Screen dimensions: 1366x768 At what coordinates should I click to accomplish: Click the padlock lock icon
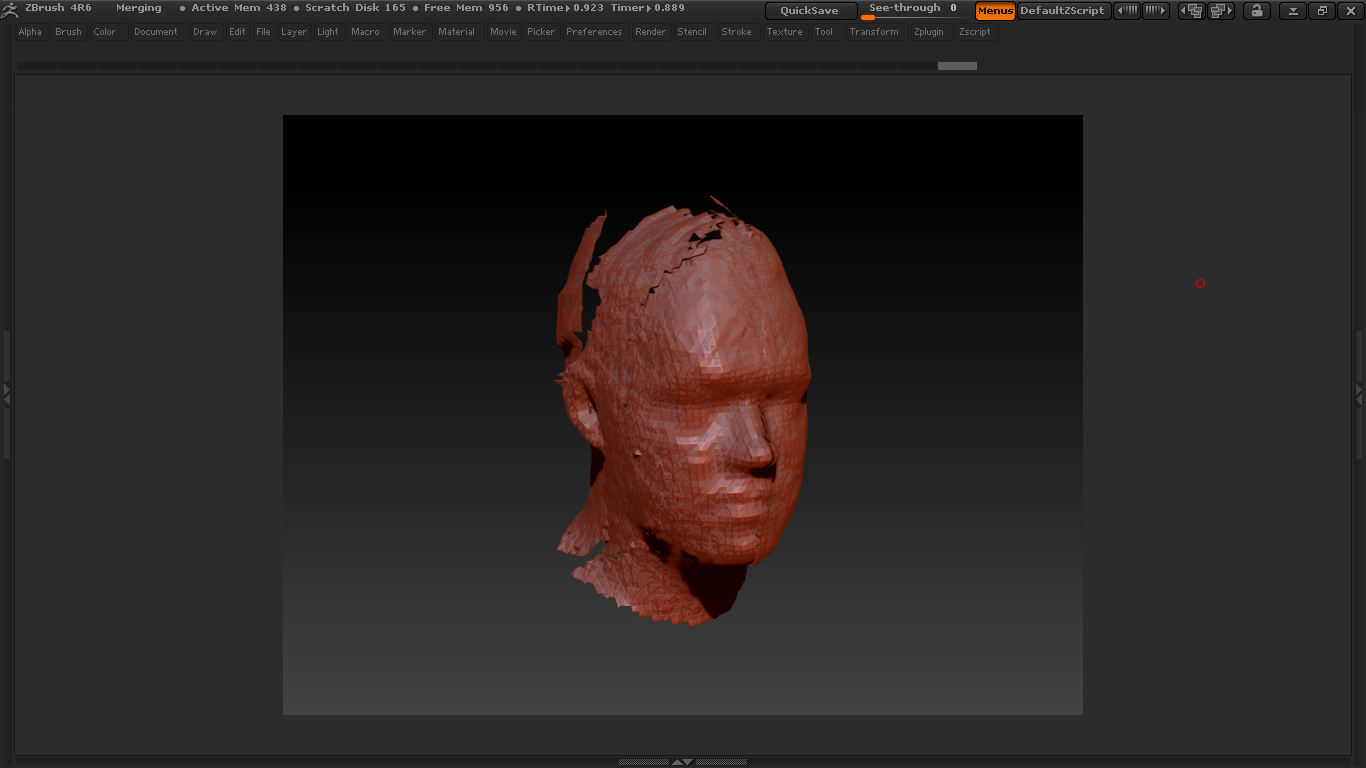(x=1257, y=11)
